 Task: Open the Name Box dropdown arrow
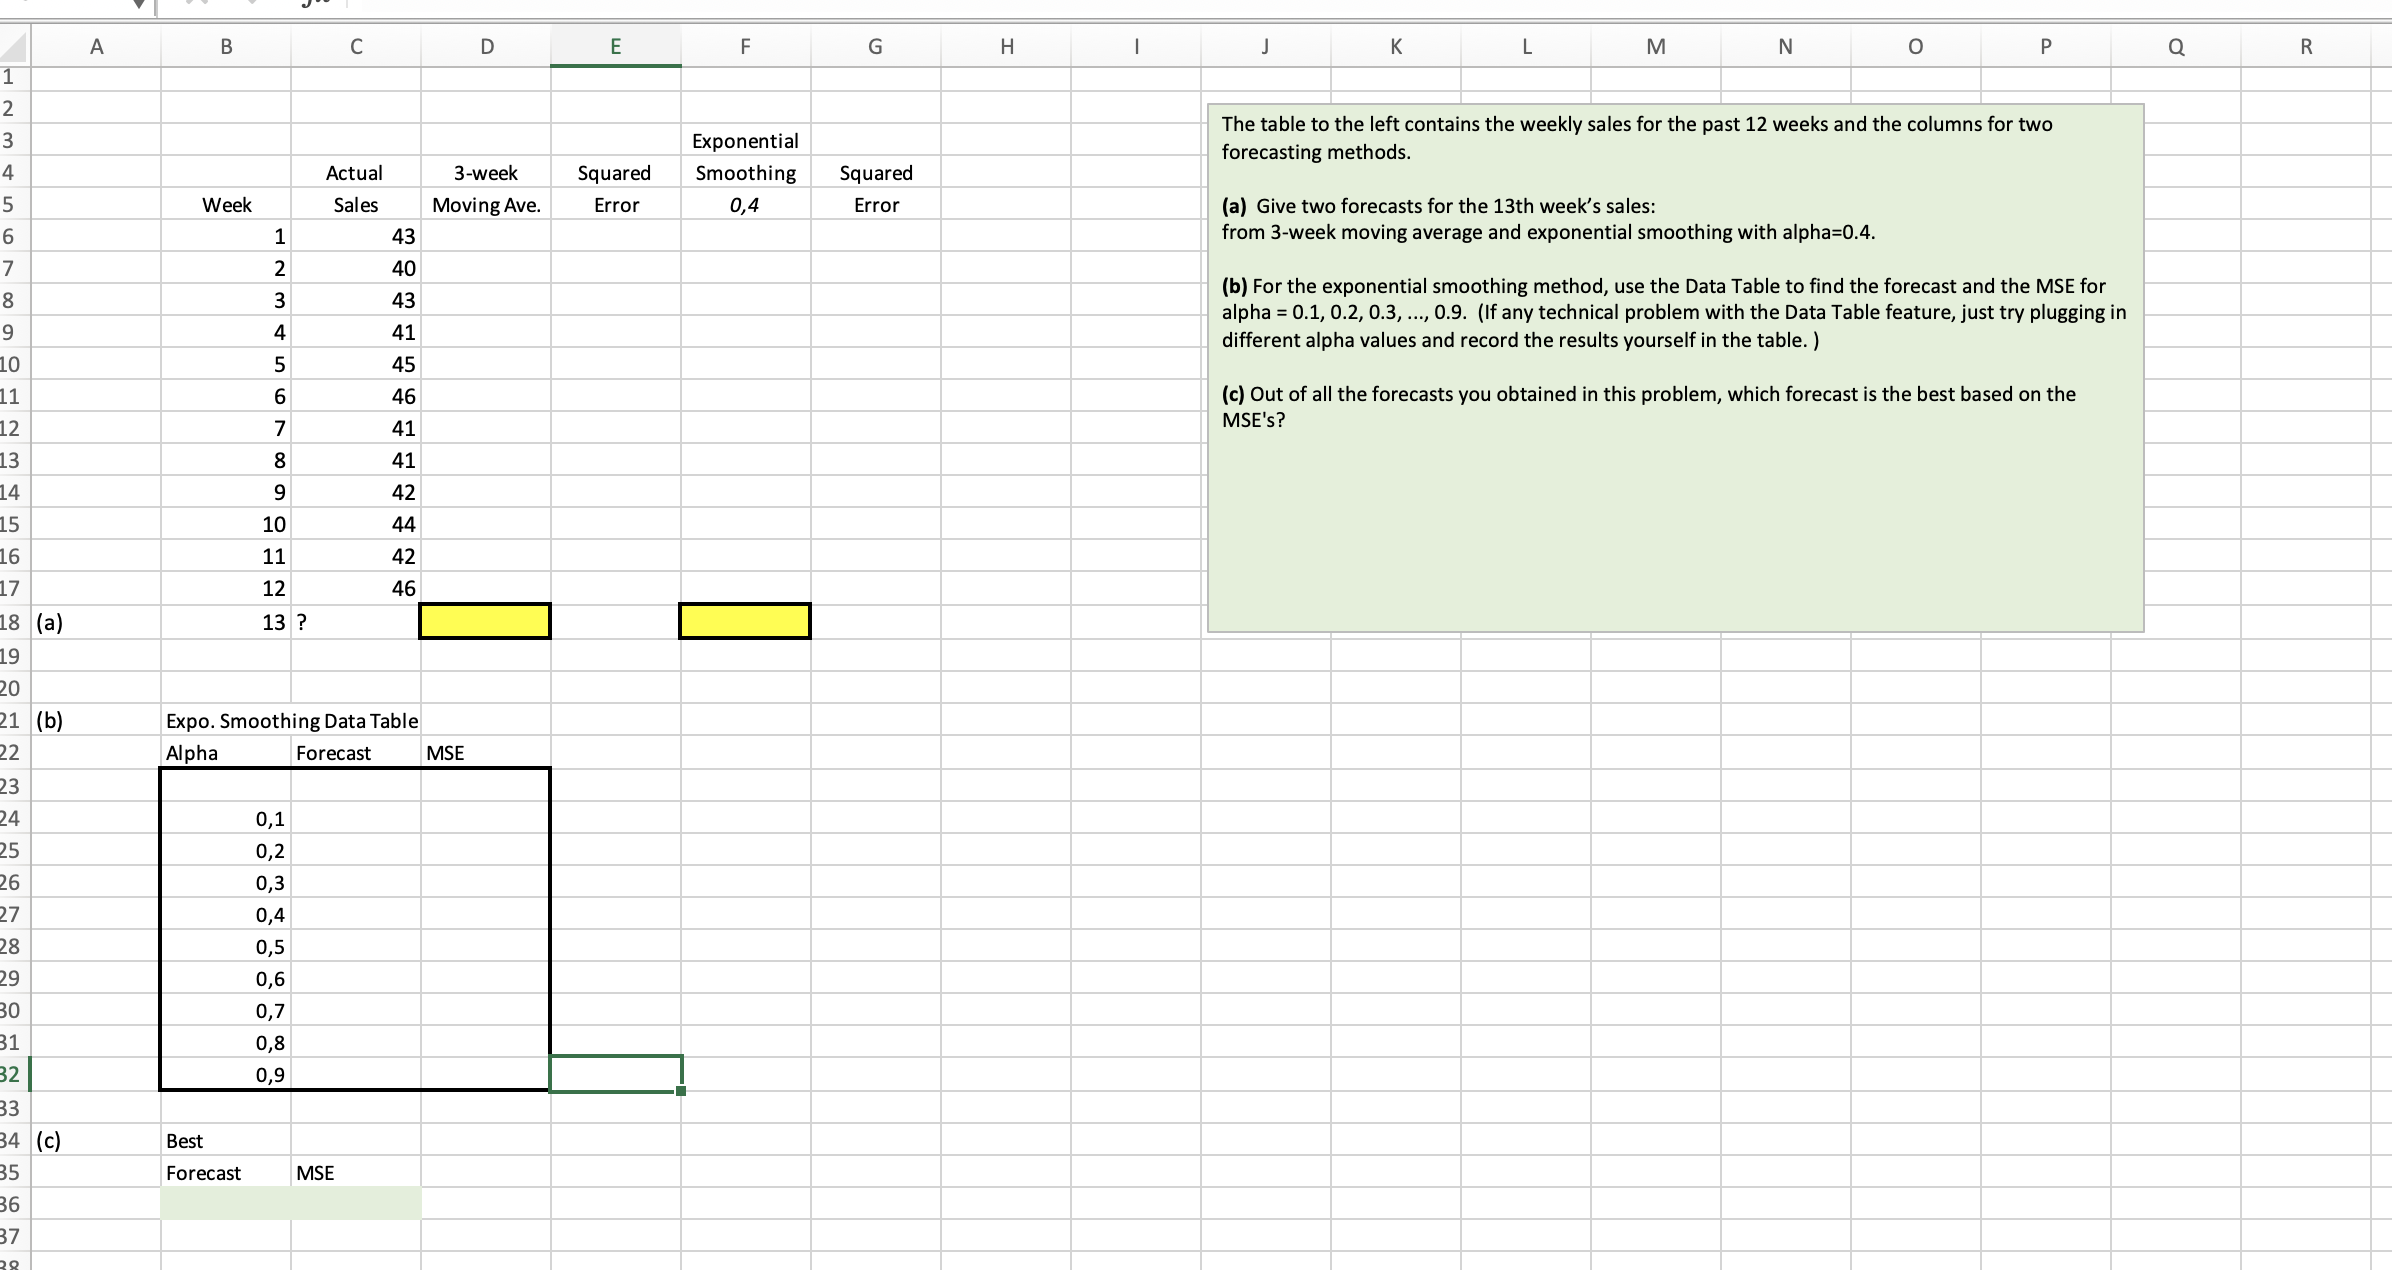point(139,4)
